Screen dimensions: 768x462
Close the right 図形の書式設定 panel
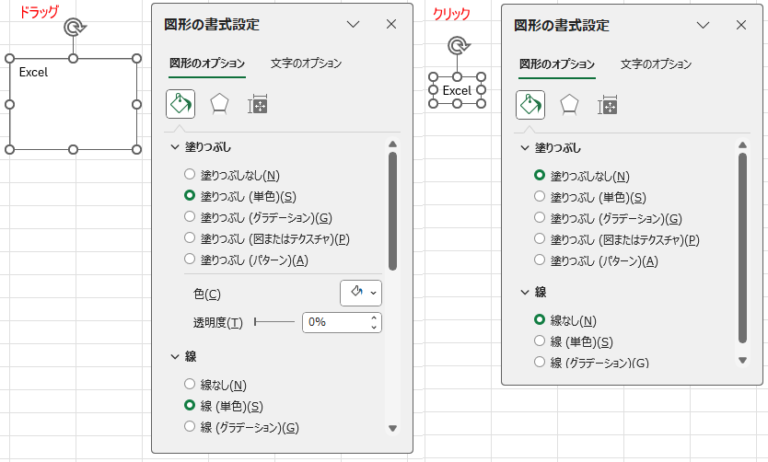point(741,25)
